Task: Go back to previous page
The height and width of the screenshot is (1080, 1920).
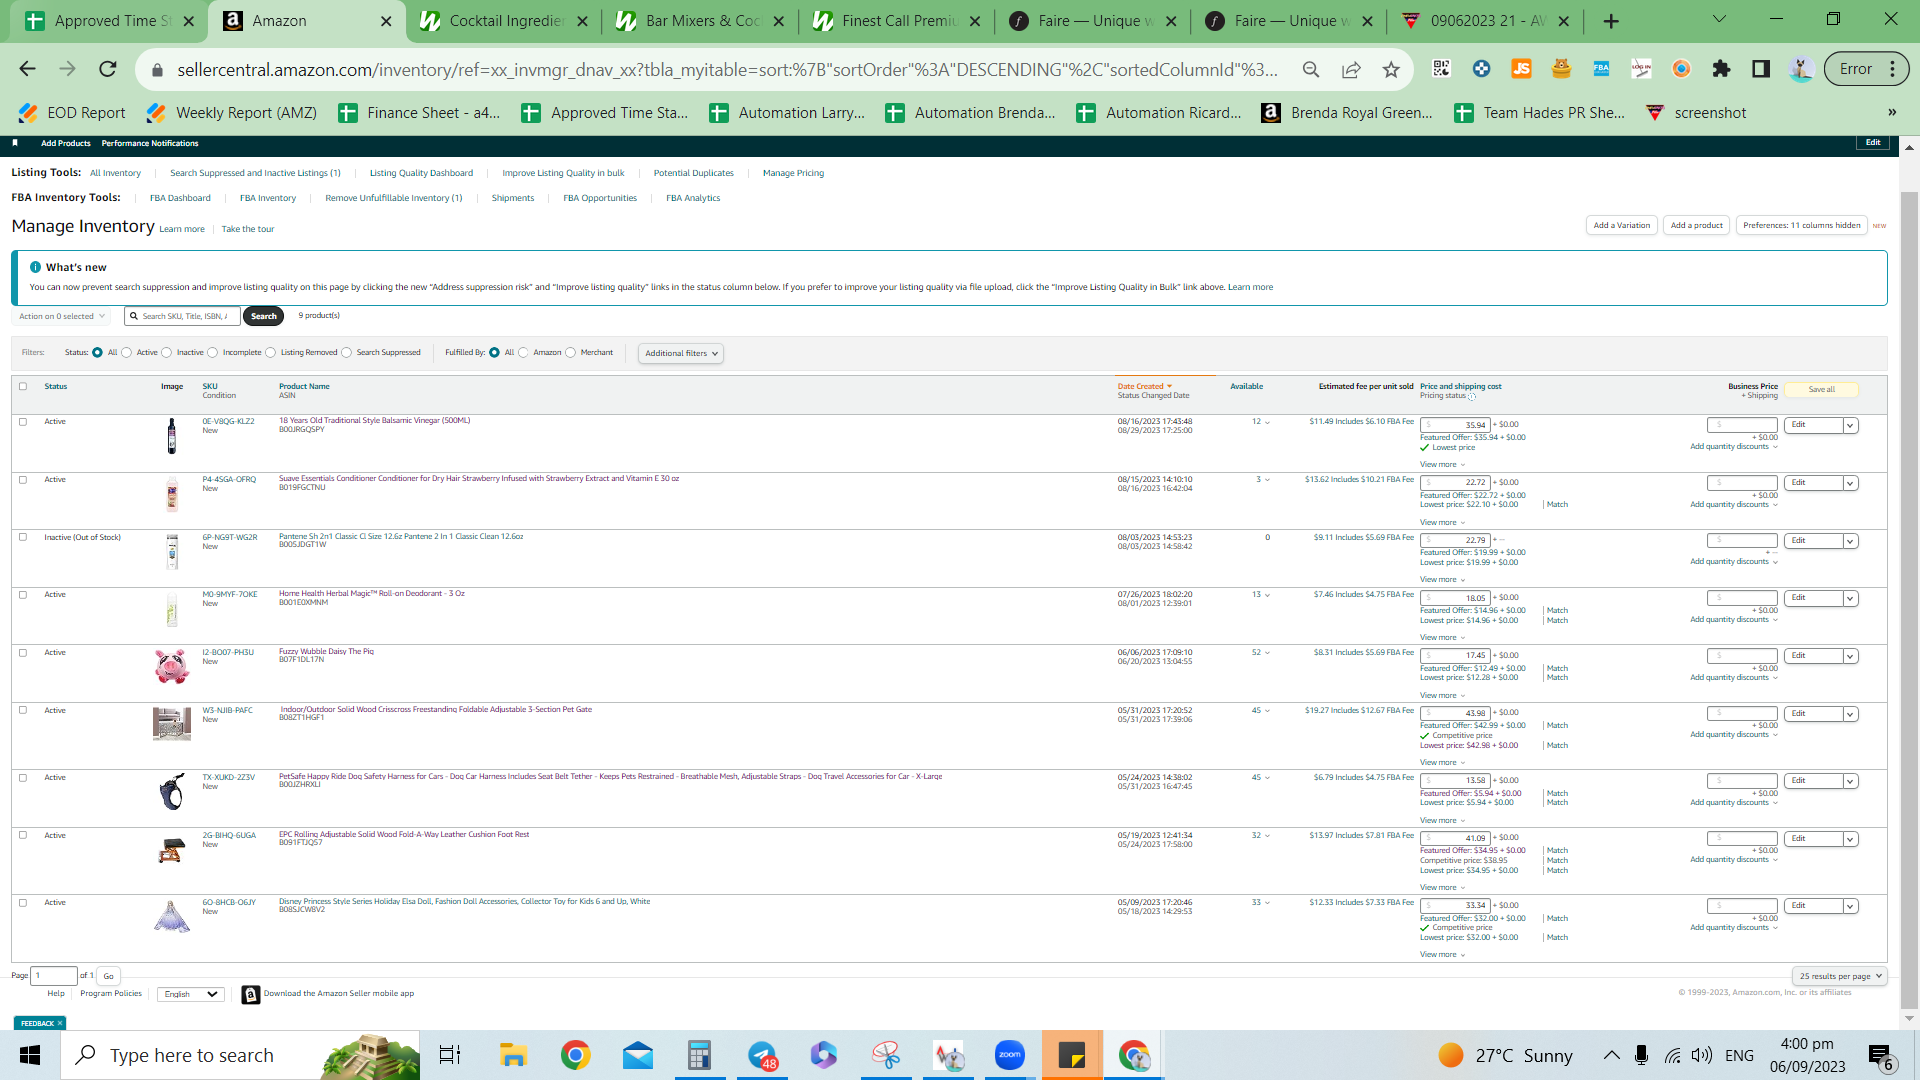Action: (x=27, y=69)
